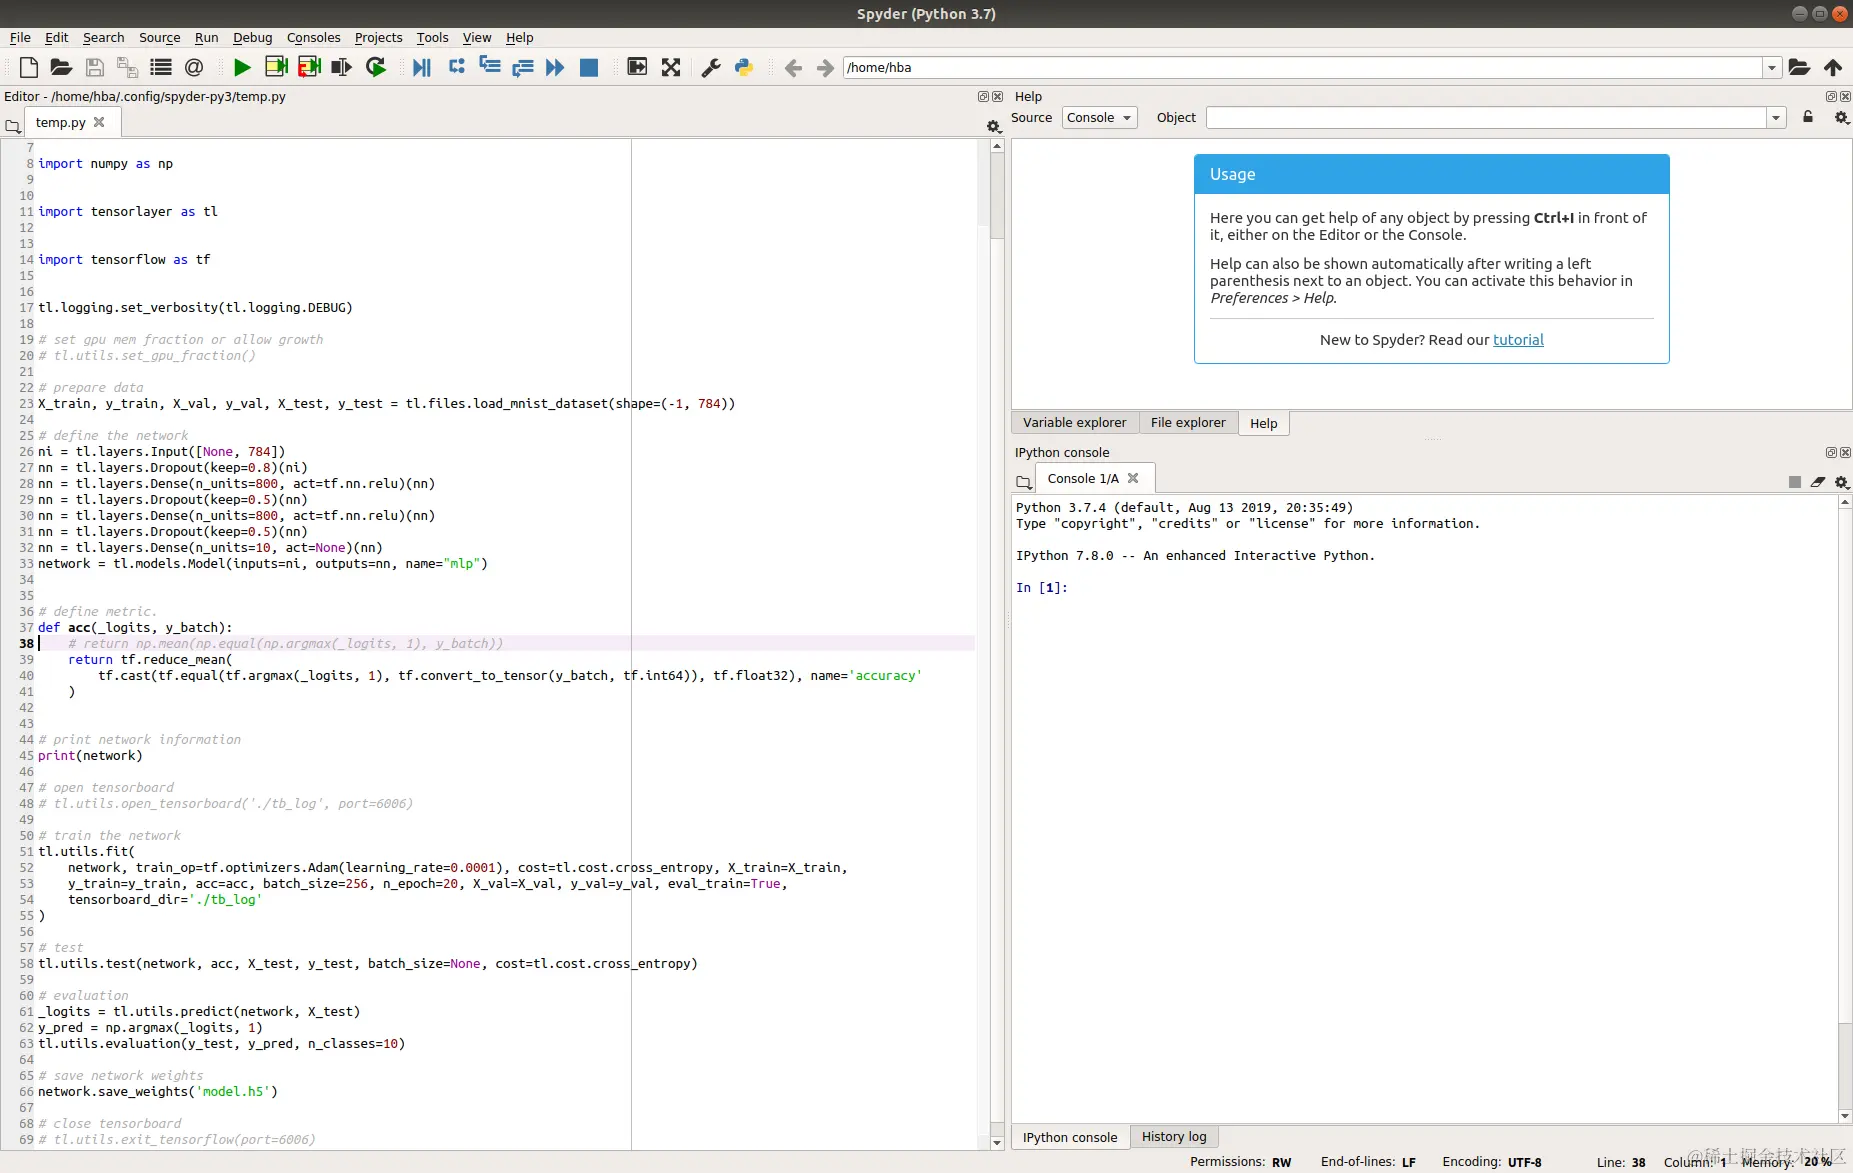Select the IPython console bottom tab
This screenshot has width=1853, height=1173.
1070,1137
